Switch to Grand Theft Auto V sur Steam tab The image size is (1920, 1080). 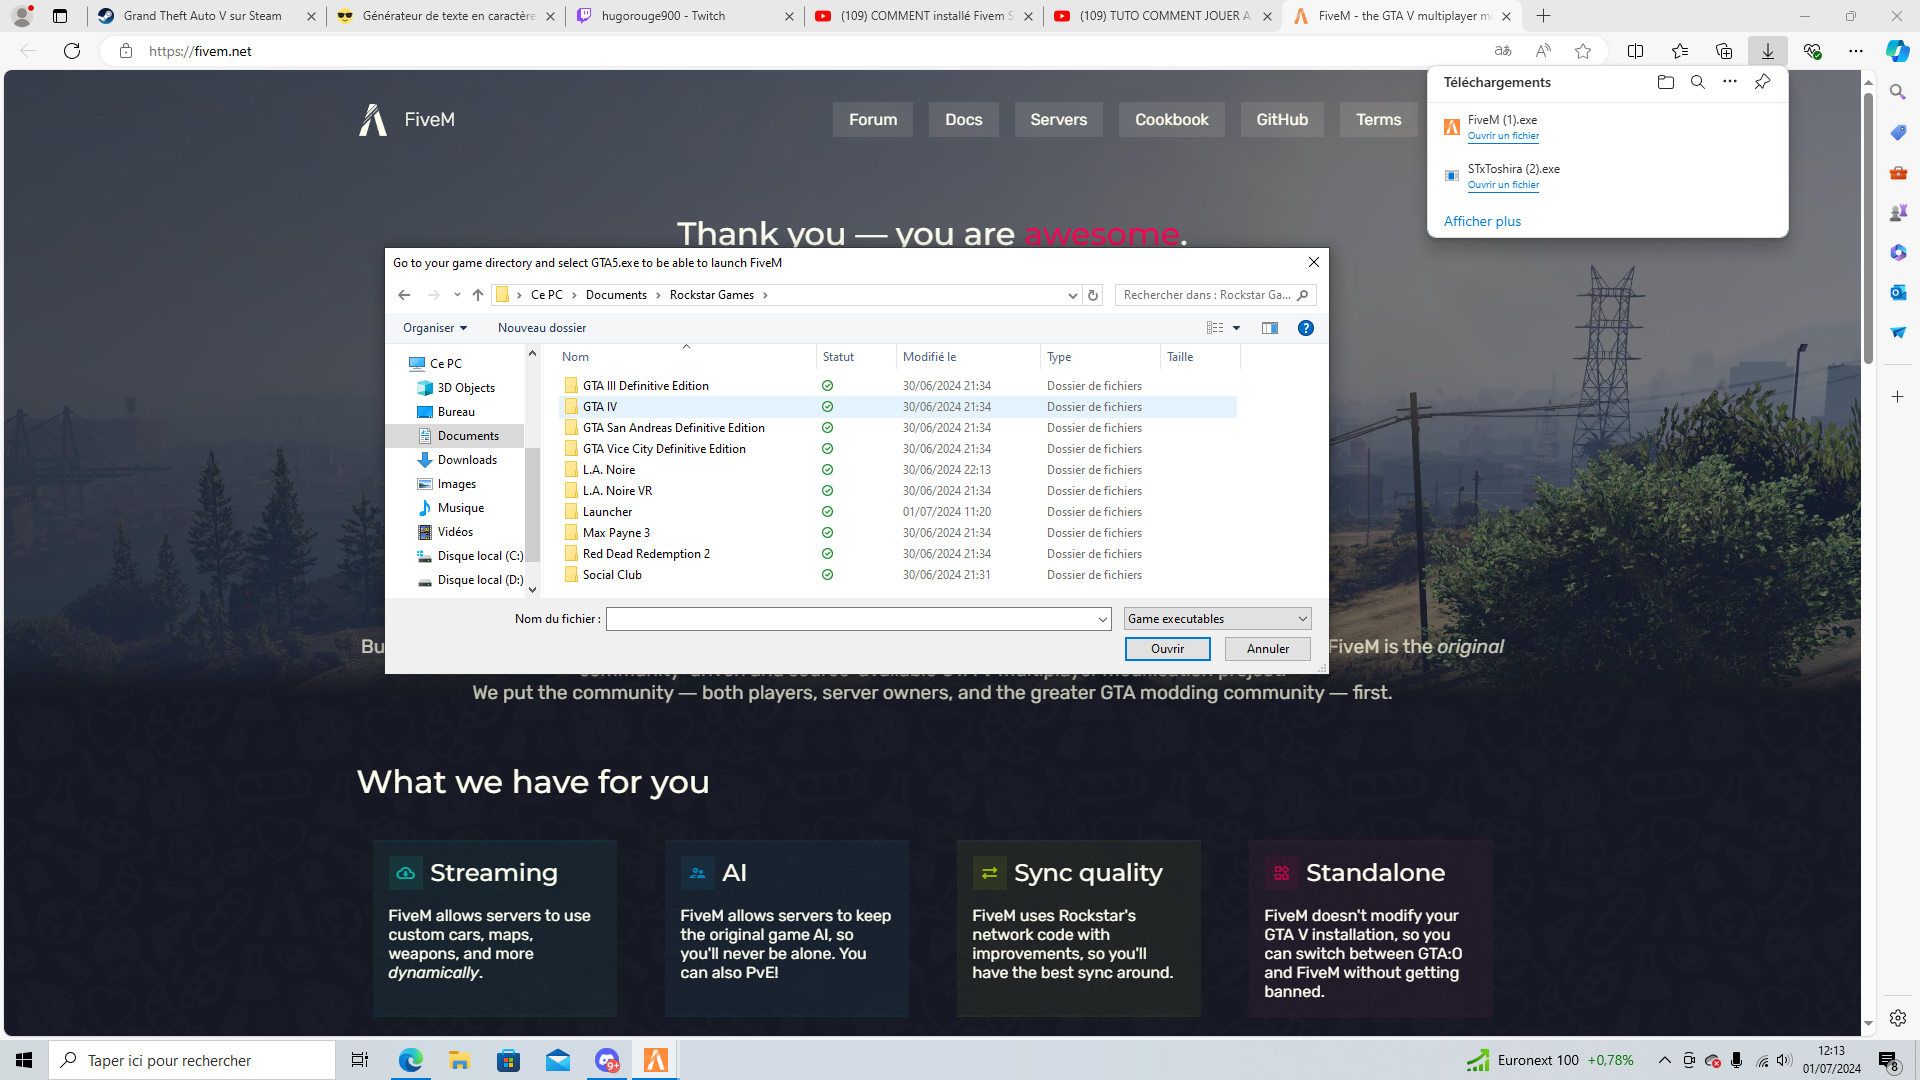208,16
